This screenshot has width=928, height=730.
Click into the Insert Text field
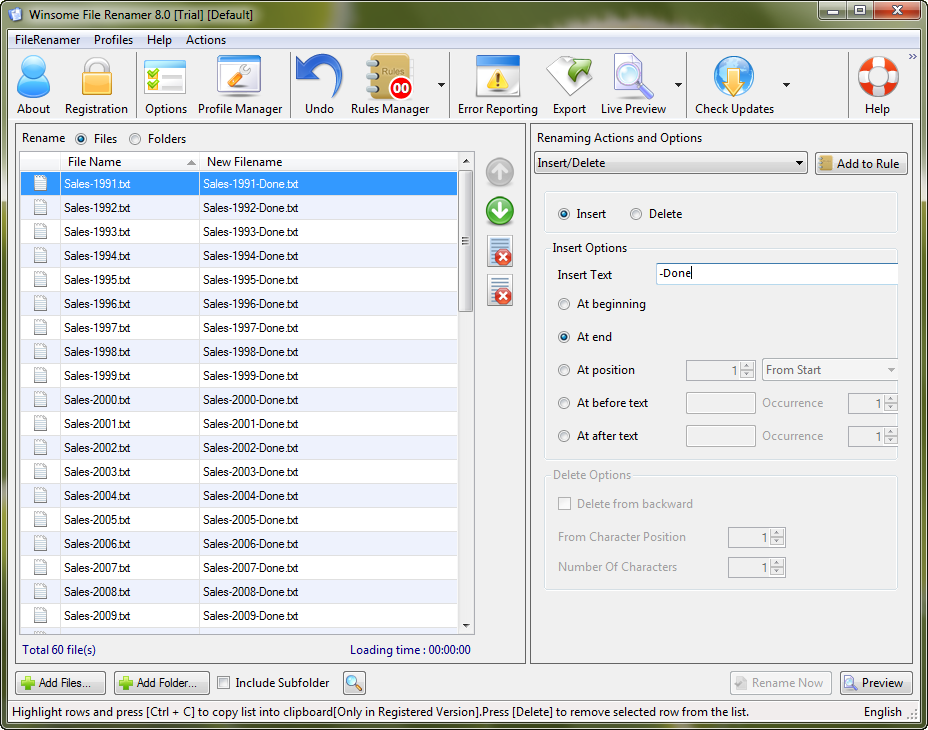pos(777,274)
